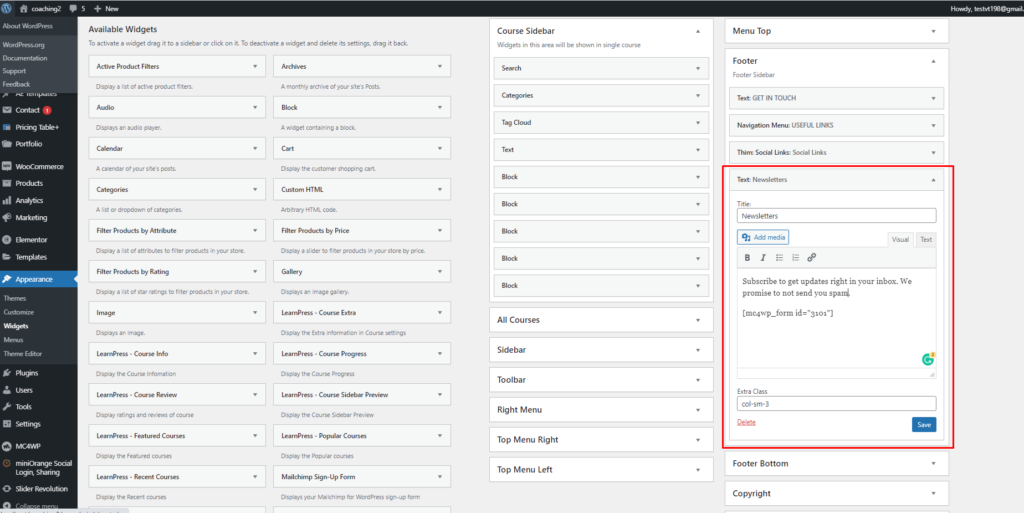Open Tools in admin sidebar

[24, 407]
